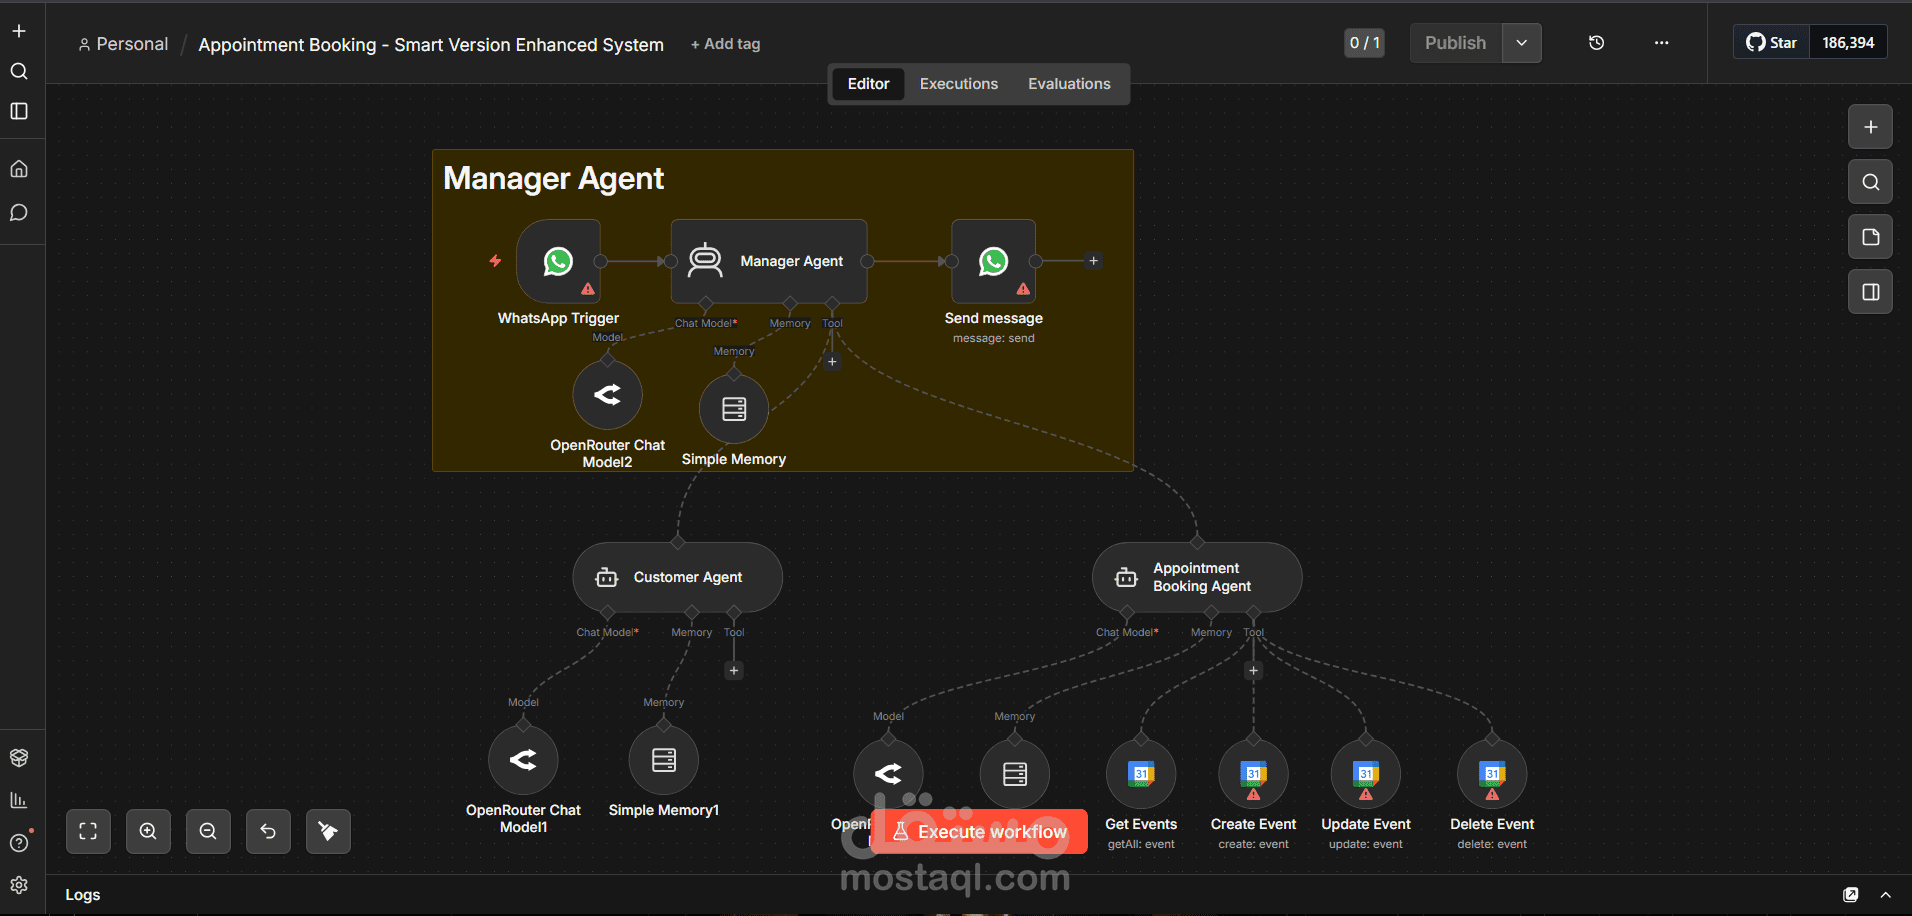1912x916 pixels.
Task: Expand the Logs panel chevron
Action: [x=1885, y=895]
